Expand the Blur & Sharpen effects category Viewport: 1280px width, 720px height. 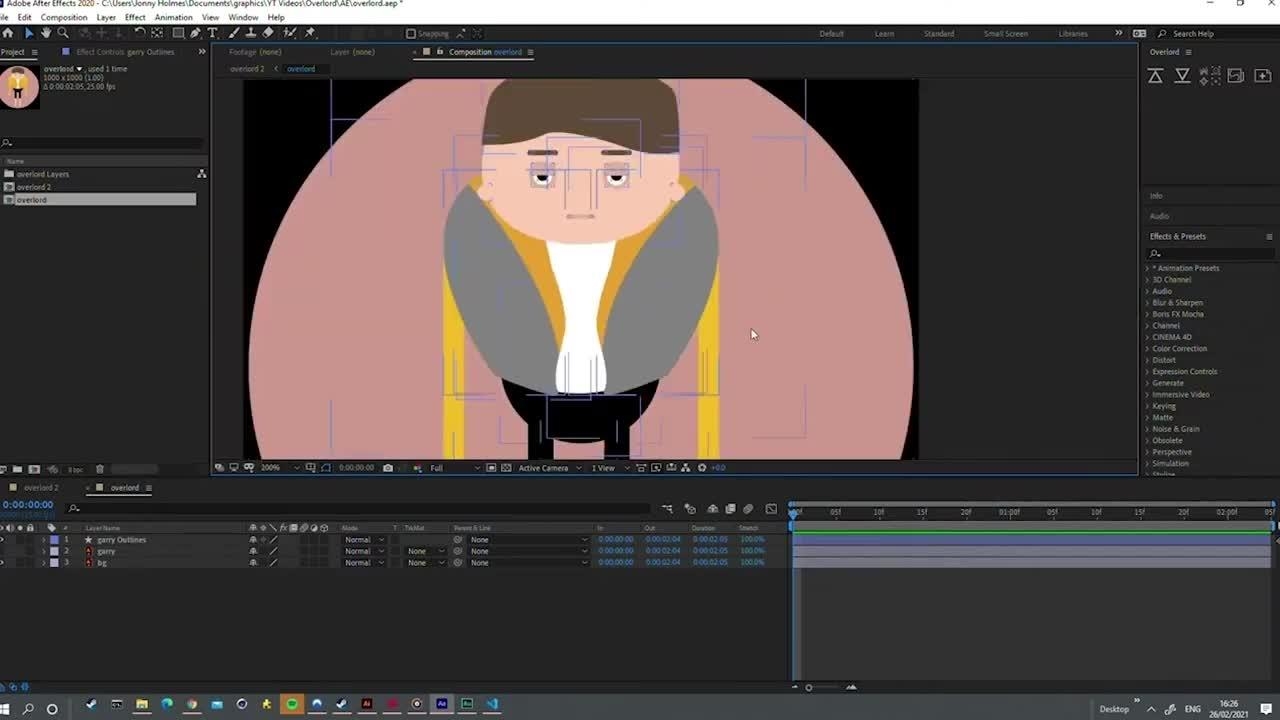(1177, 303)
